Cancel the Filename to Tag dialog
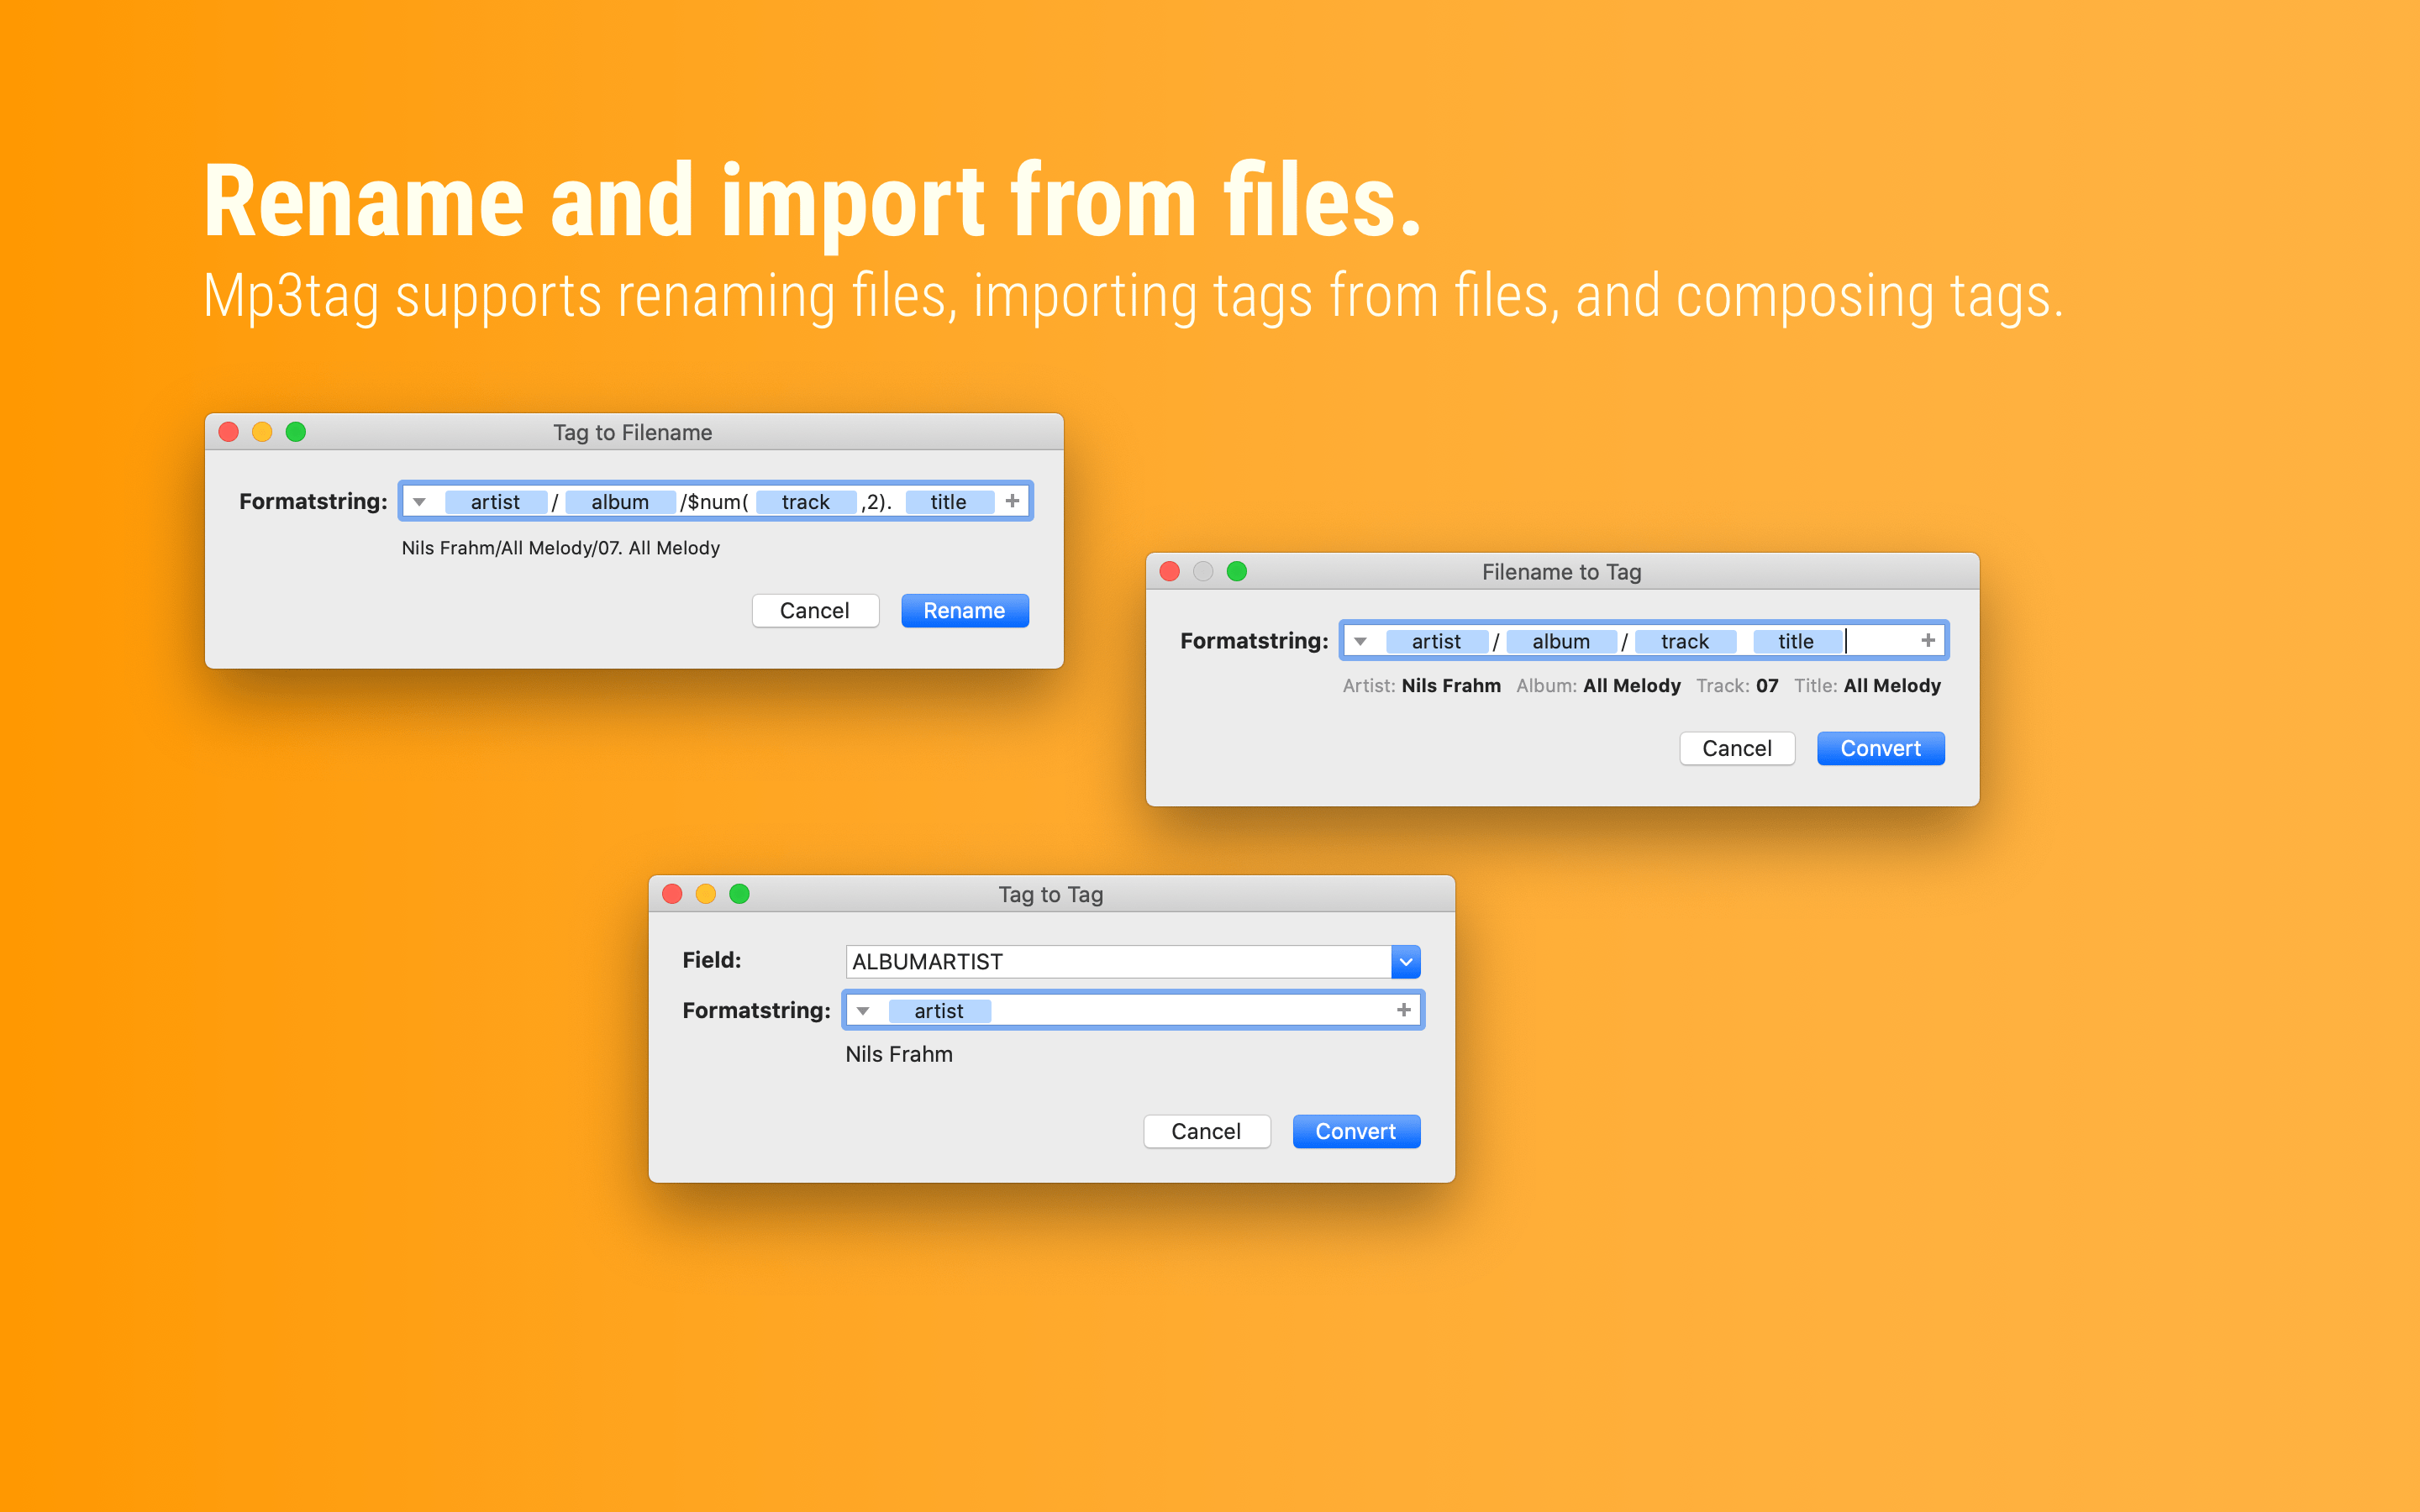This screenshot has width=2420, height=1512. click(x=1736, y=749)
